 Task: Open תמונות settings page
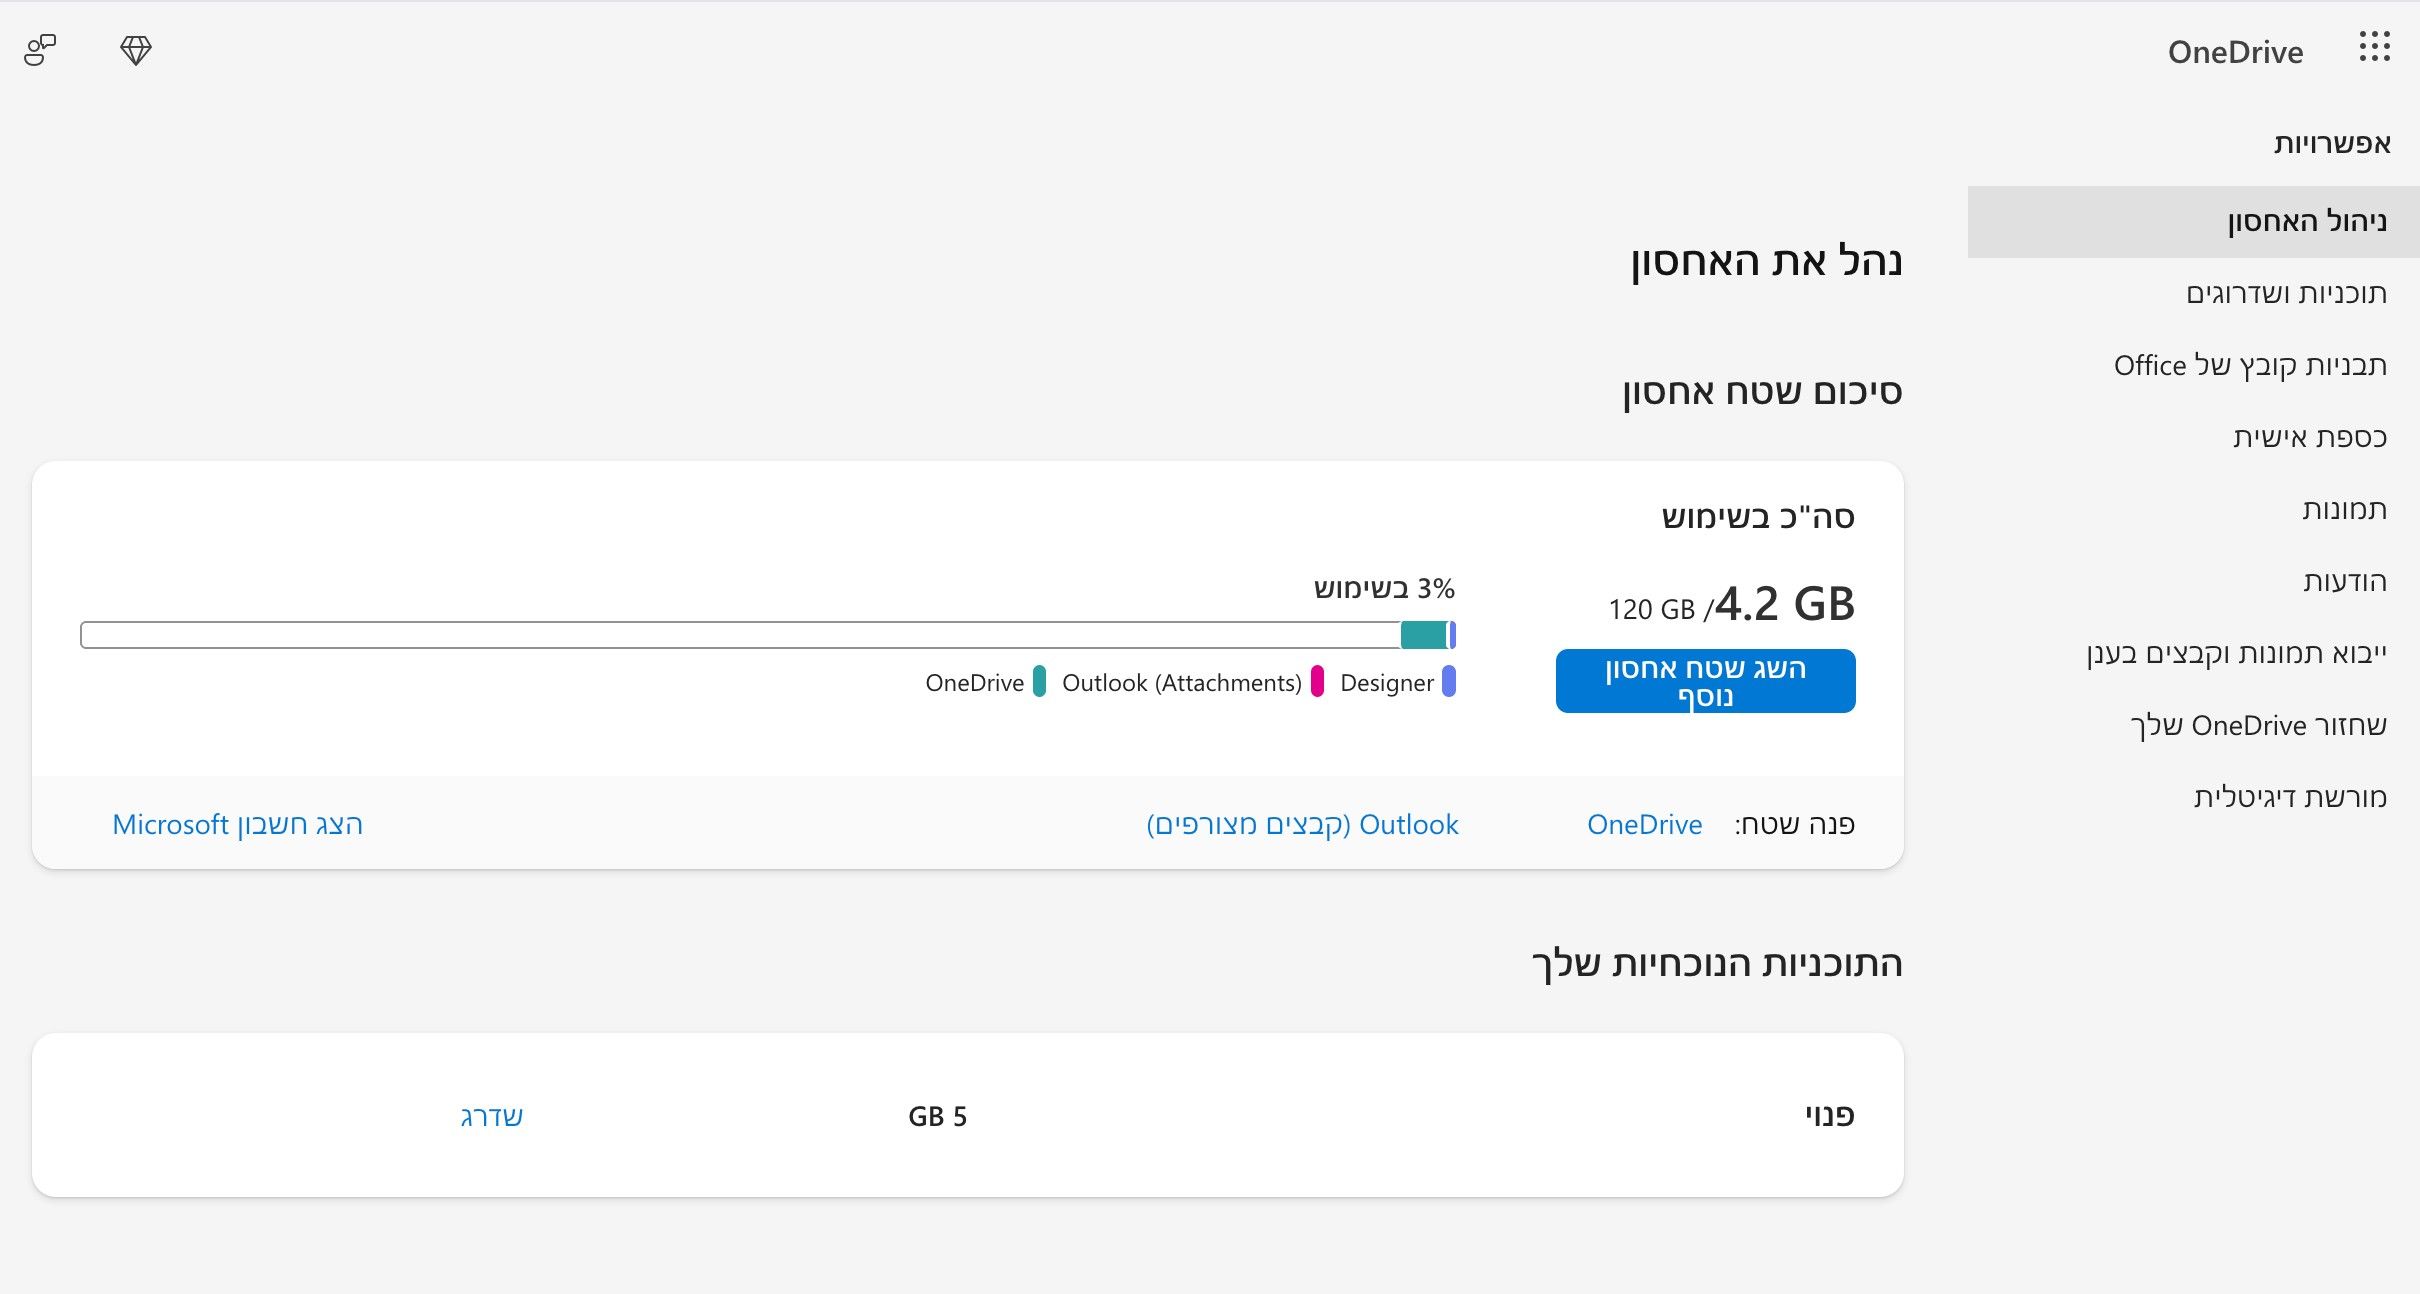click(2344, 509)
